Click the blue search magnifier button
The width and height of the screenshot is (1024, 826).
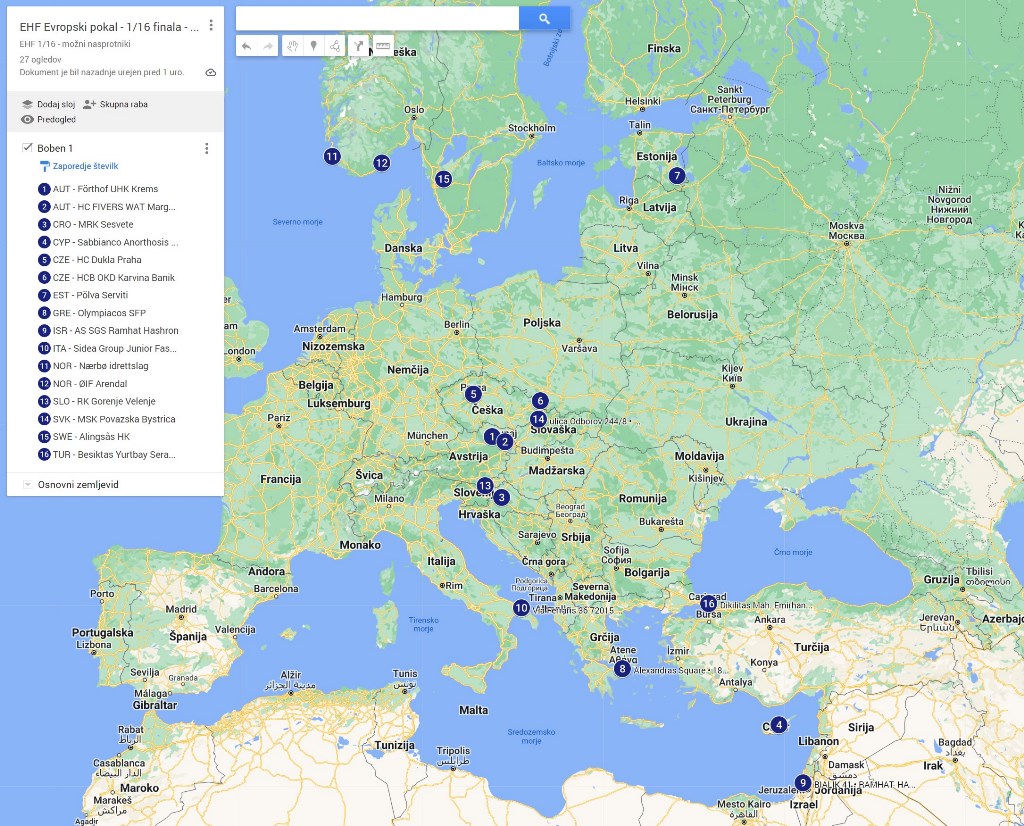544,19
